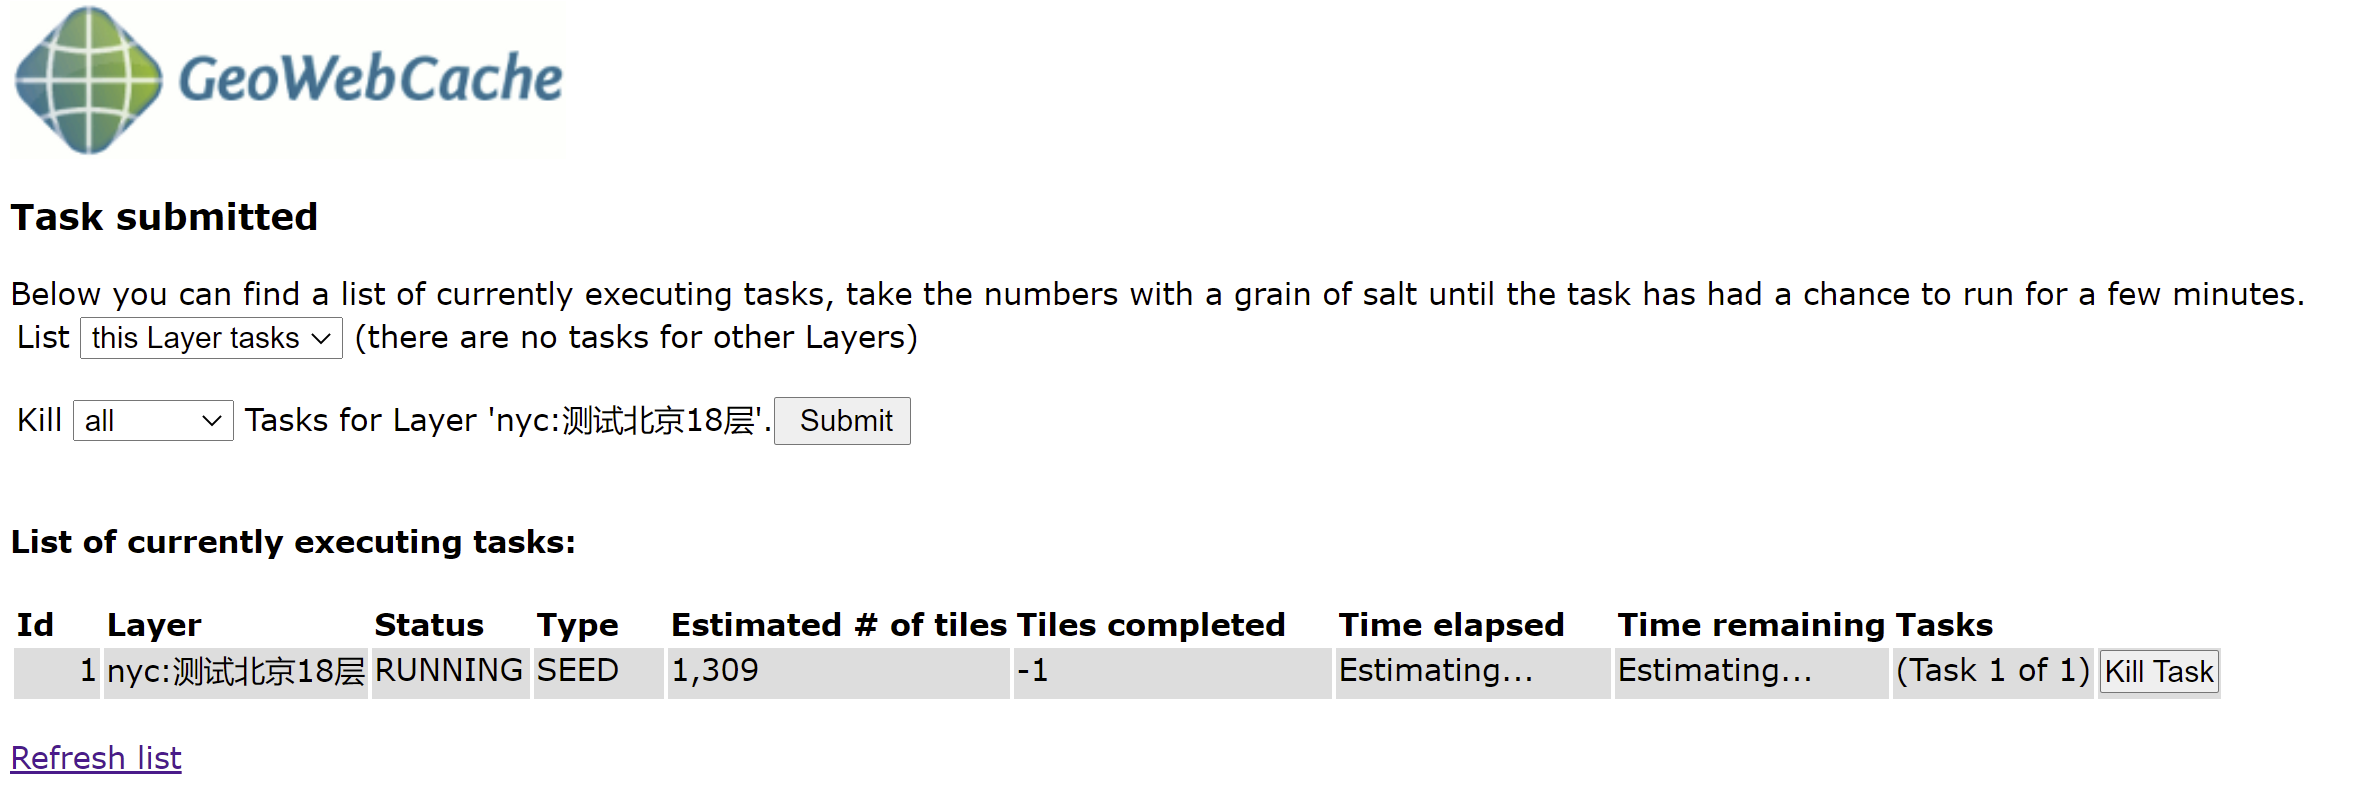Click the GeoWebCache globe logo
The image size is (2368, 800).
90,80
